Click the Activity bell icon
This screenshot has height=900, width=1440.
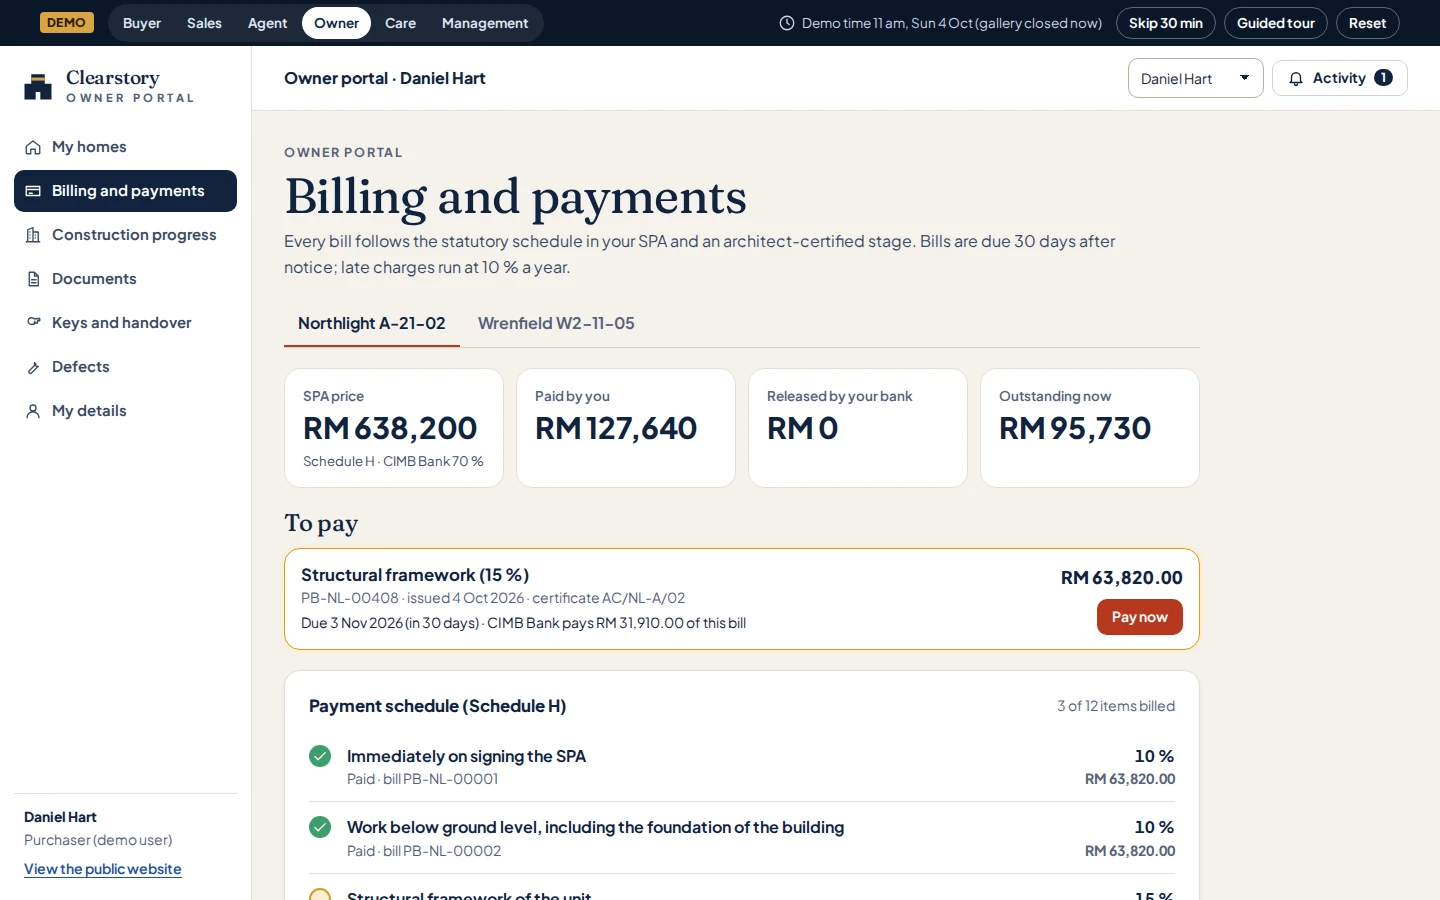[x=1296, y=79]
